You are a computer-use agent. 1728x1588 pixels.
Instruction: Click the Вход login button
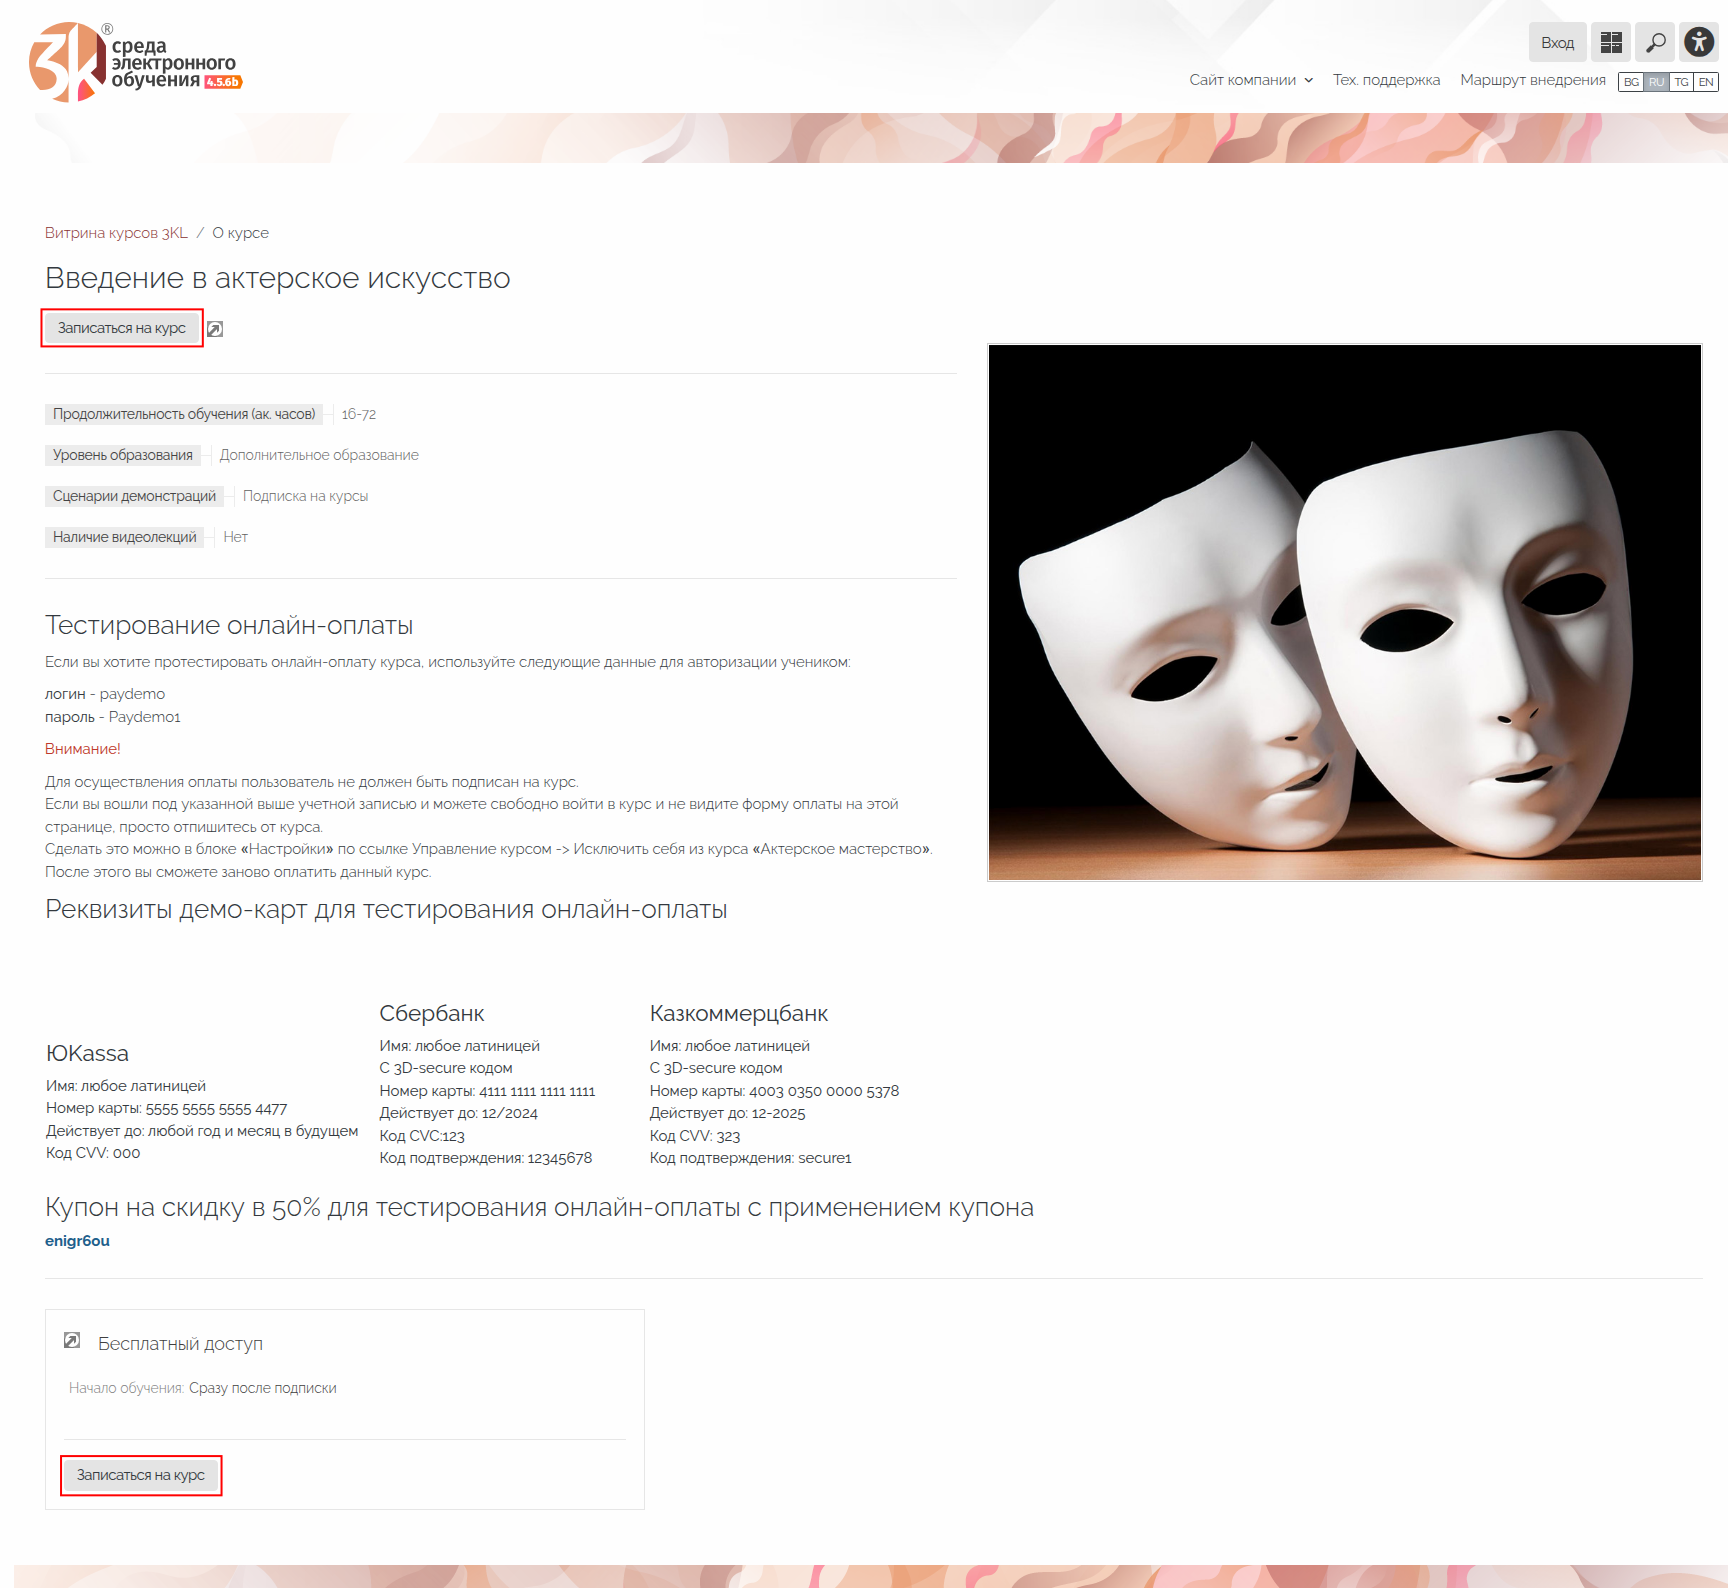[1557, 43]
